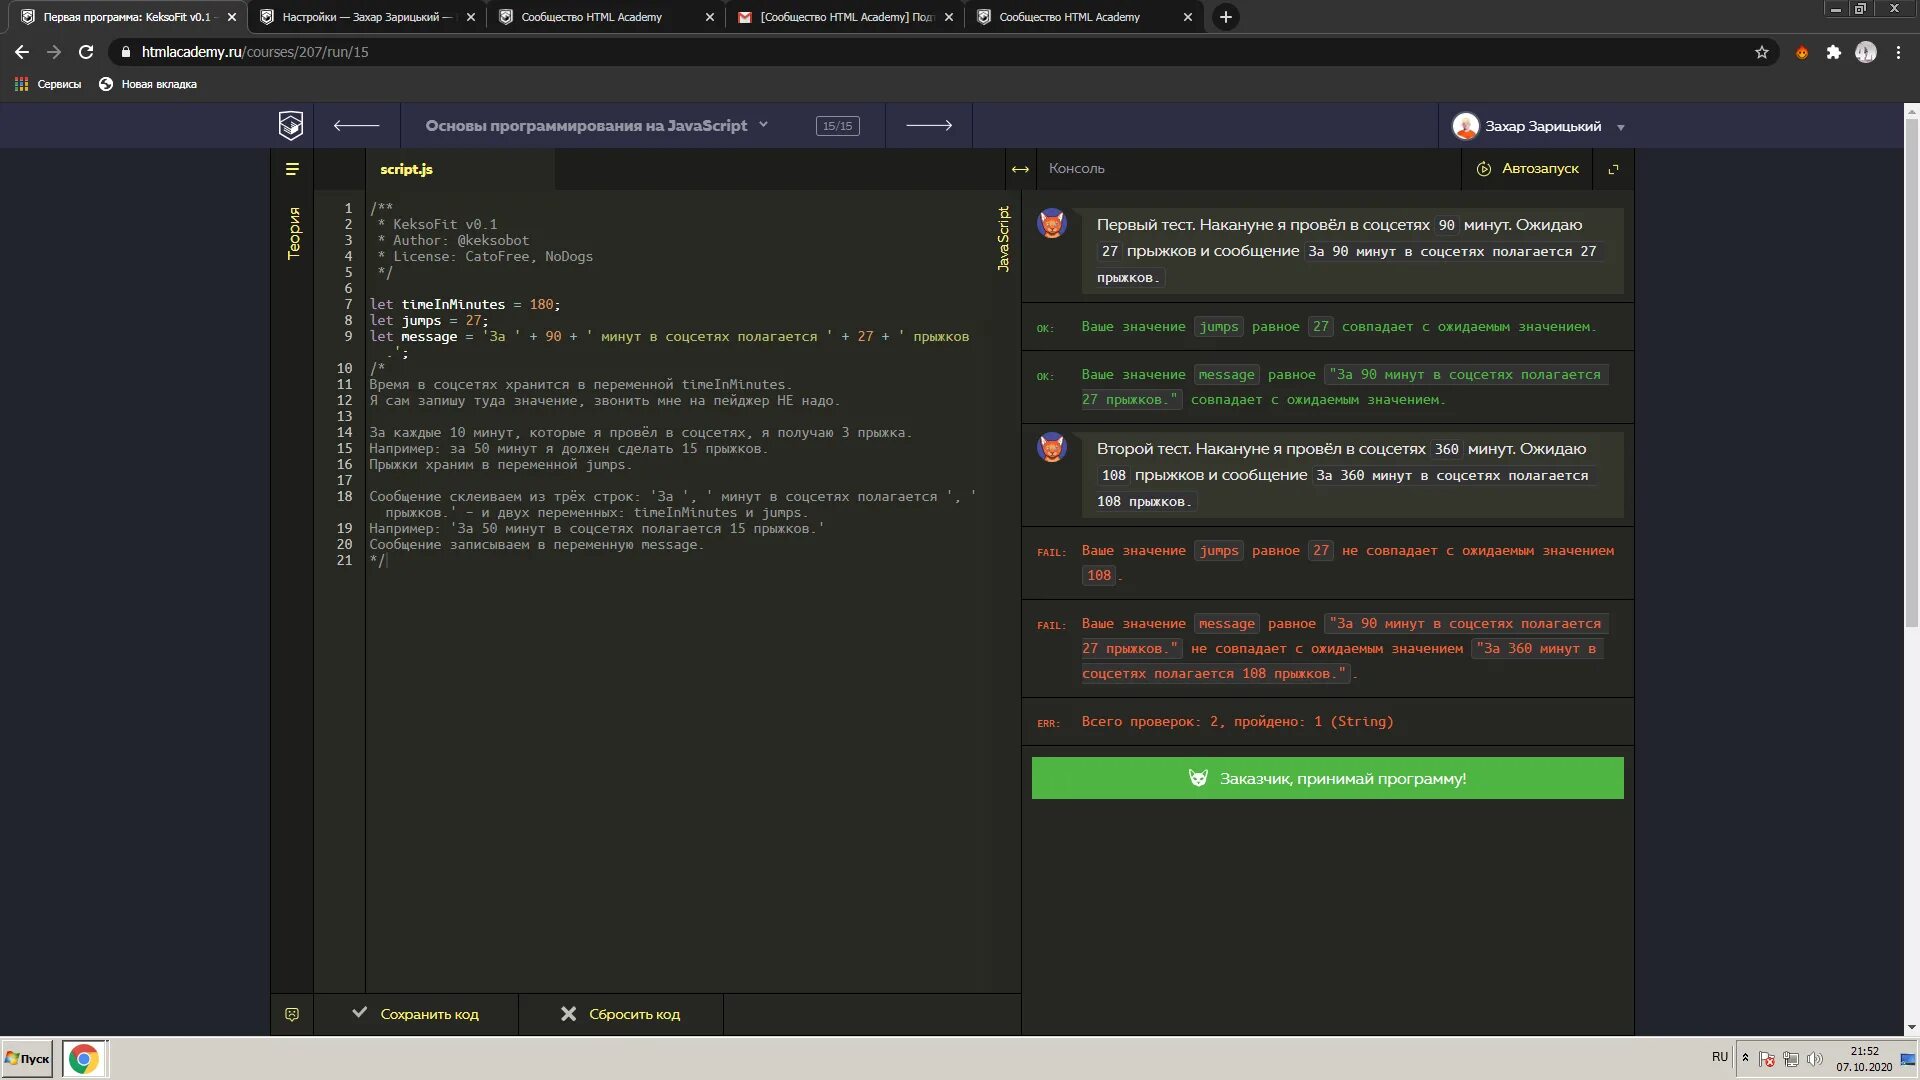The height and width of the screenshot is (1080, 1920).
Task: Go to next lesson with right arrow
Action: (x=928, y=125)
